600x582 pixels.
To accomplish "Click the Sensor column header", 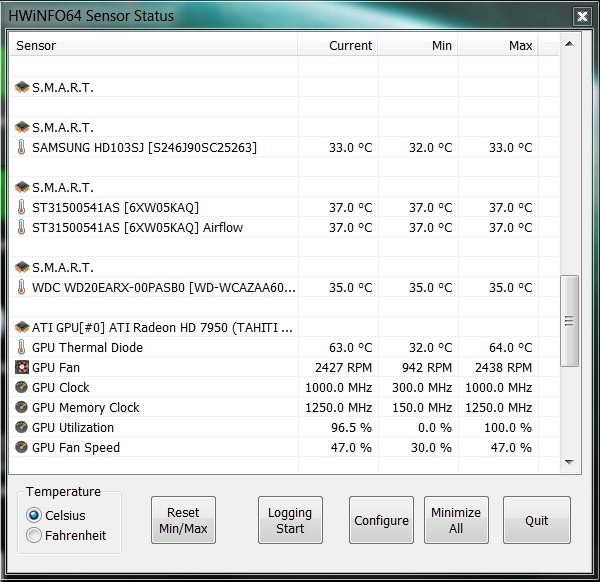I will click(x=153, y=45).
